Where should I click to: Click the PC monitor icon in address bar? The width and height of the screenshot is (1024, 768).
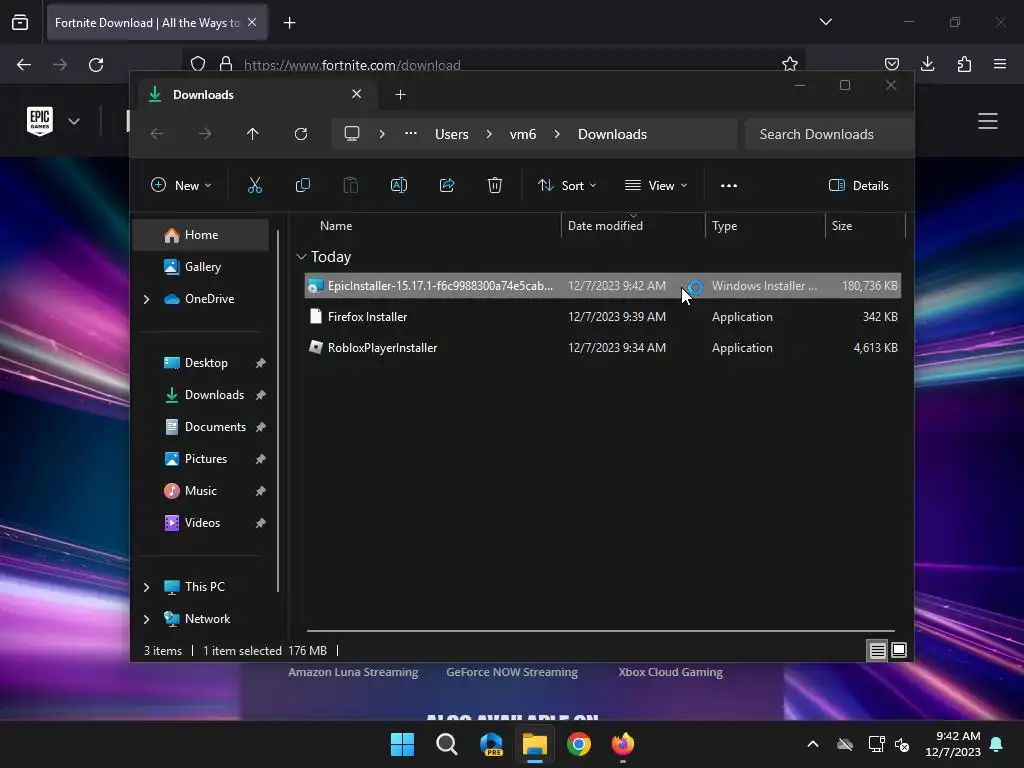tap(352, 134)
